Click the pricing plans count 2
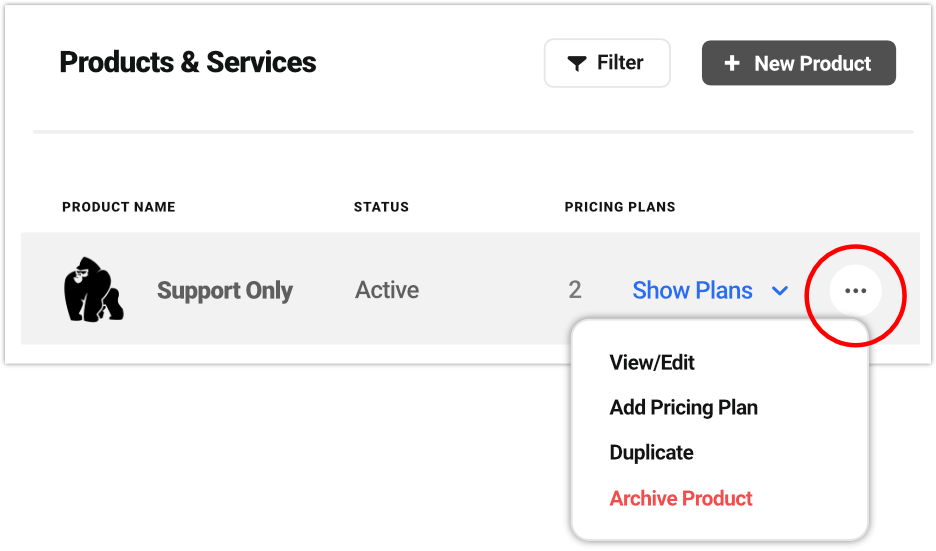The width and height of the screenshot is (936, 551). (575, 291)
